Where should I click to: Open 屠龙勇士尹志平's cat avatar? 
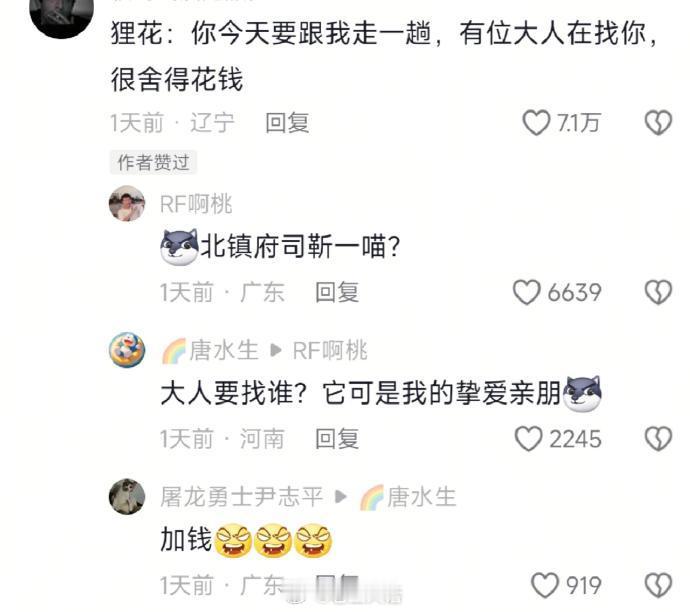pyautogui.click(x=127, y=496)
